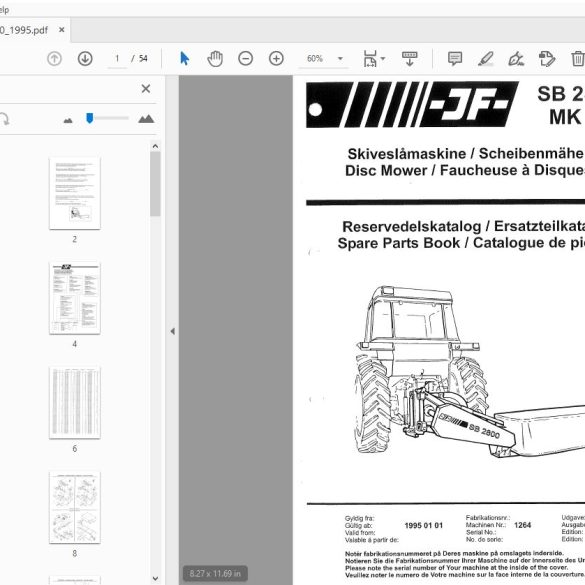Click the JF logo on the page

click(x=412, y=104)
